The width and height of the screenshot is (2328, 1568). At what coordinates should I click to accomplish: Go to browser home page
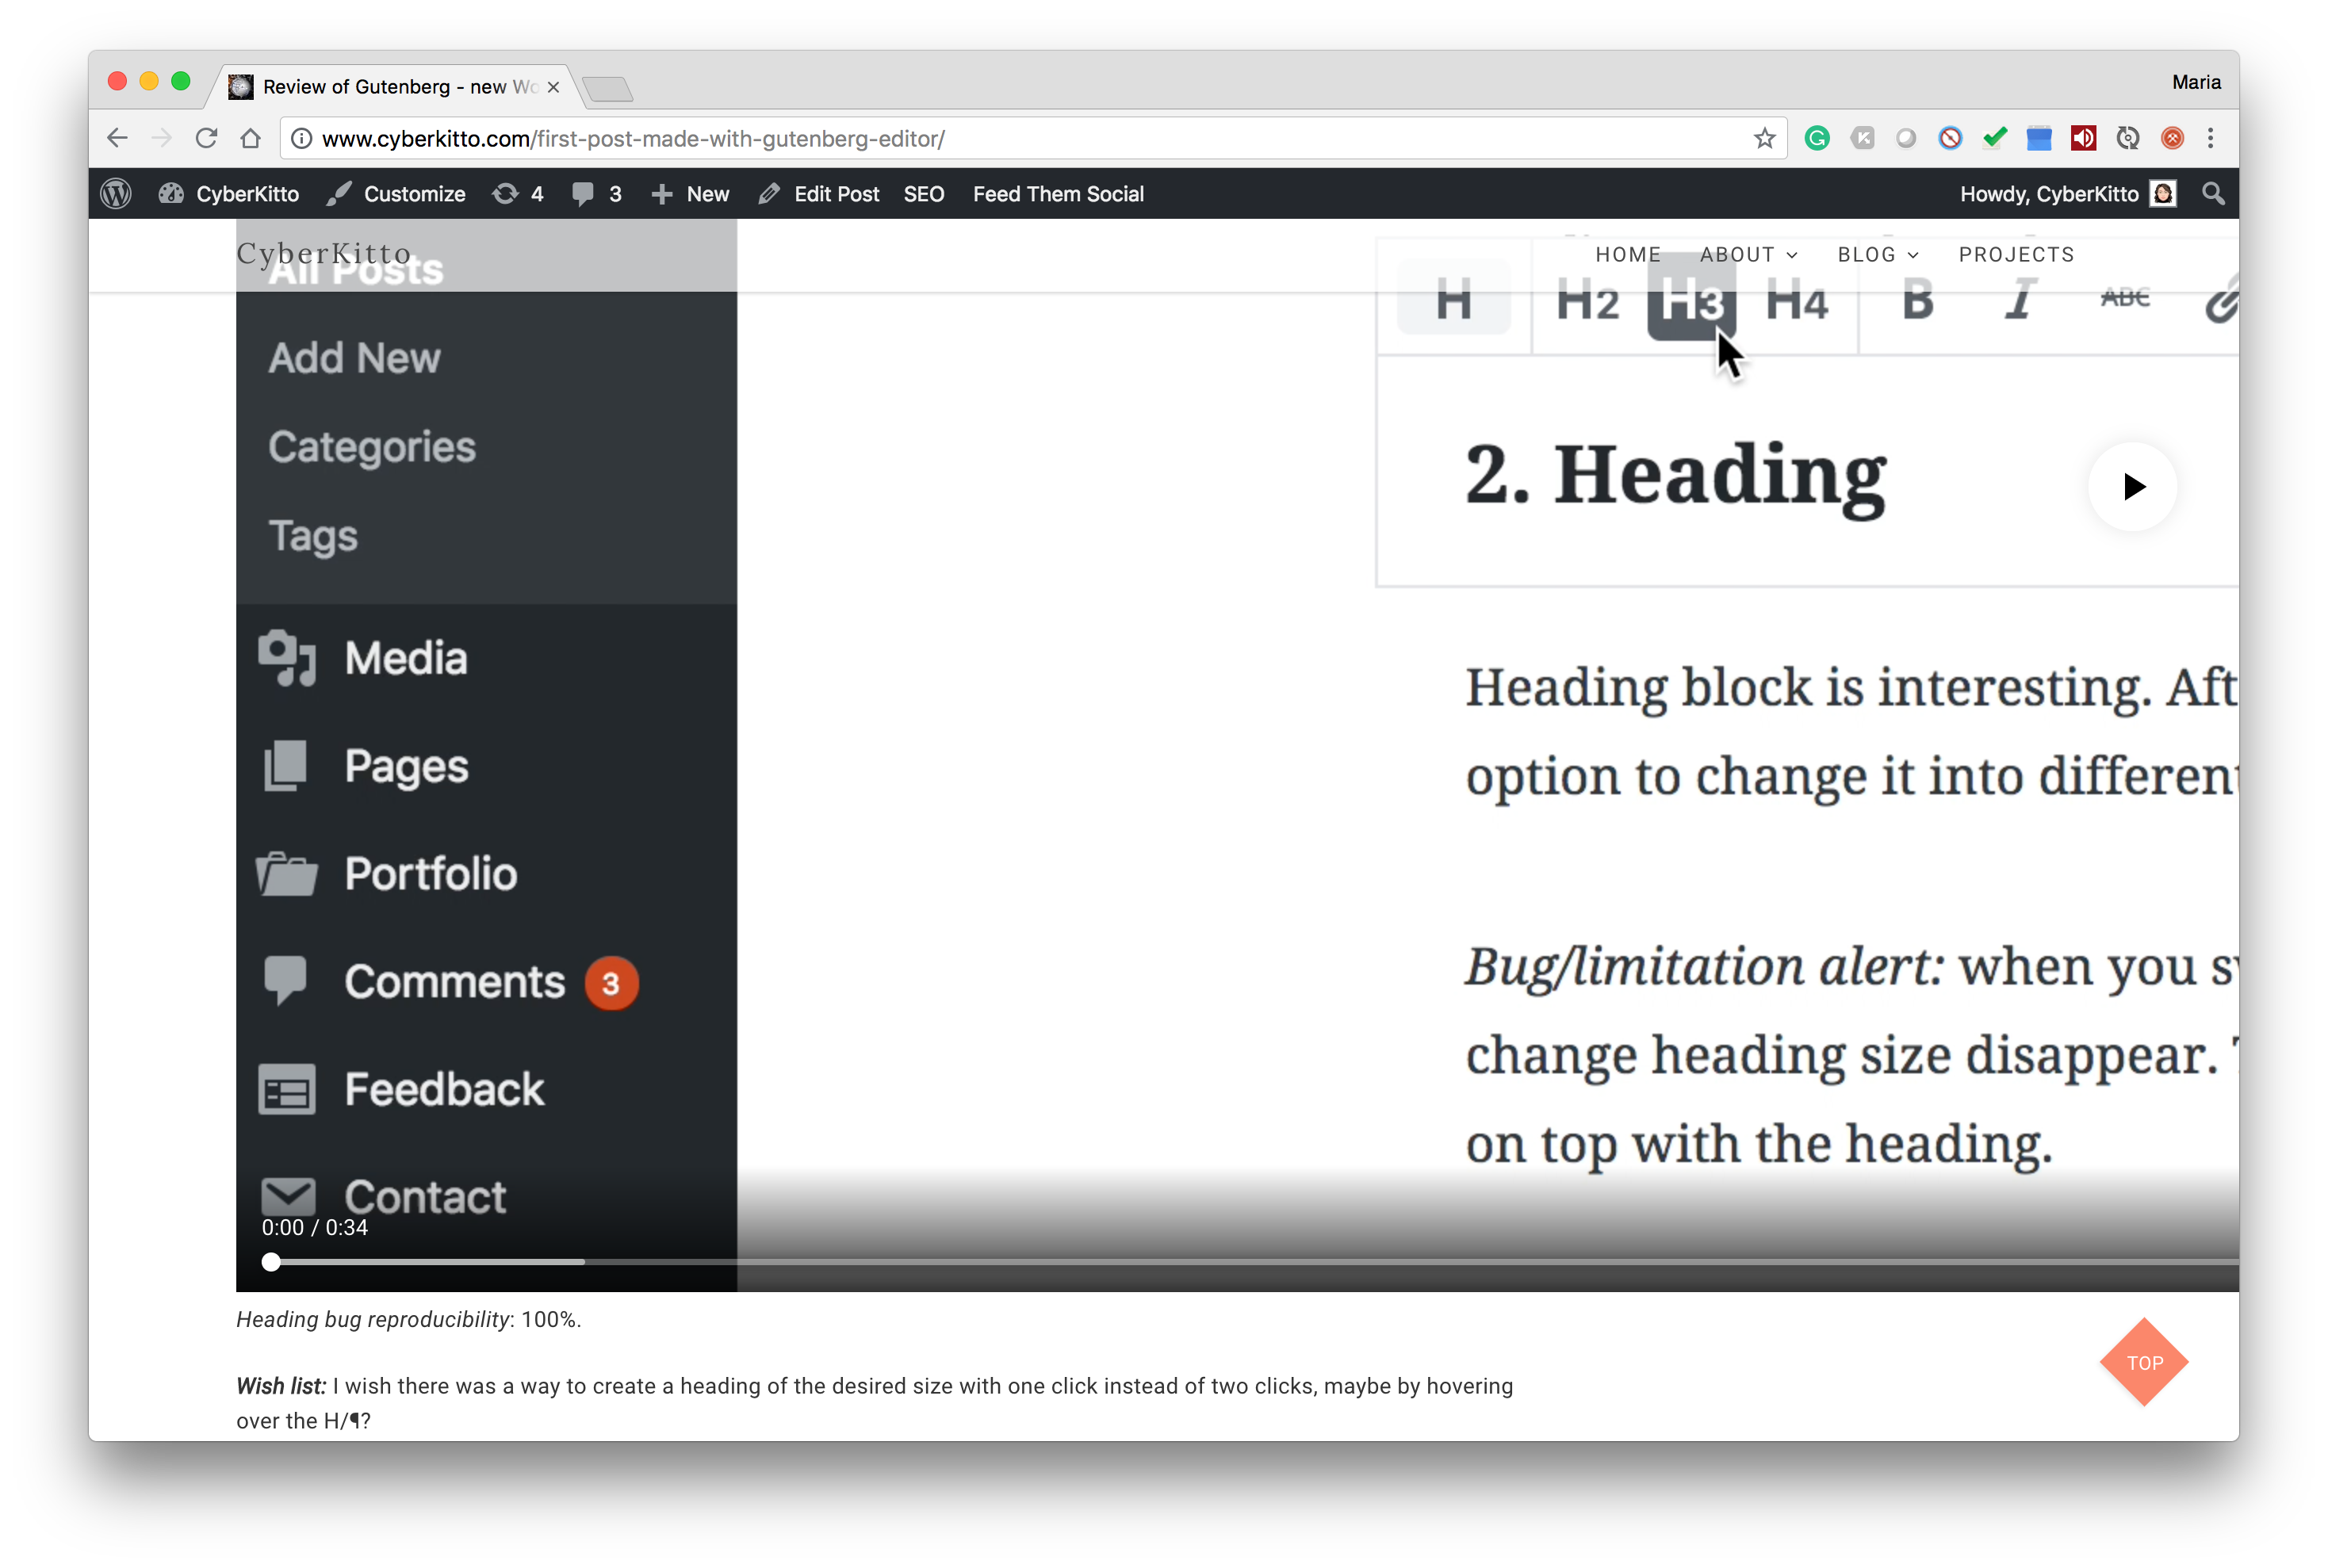(250, 138)
